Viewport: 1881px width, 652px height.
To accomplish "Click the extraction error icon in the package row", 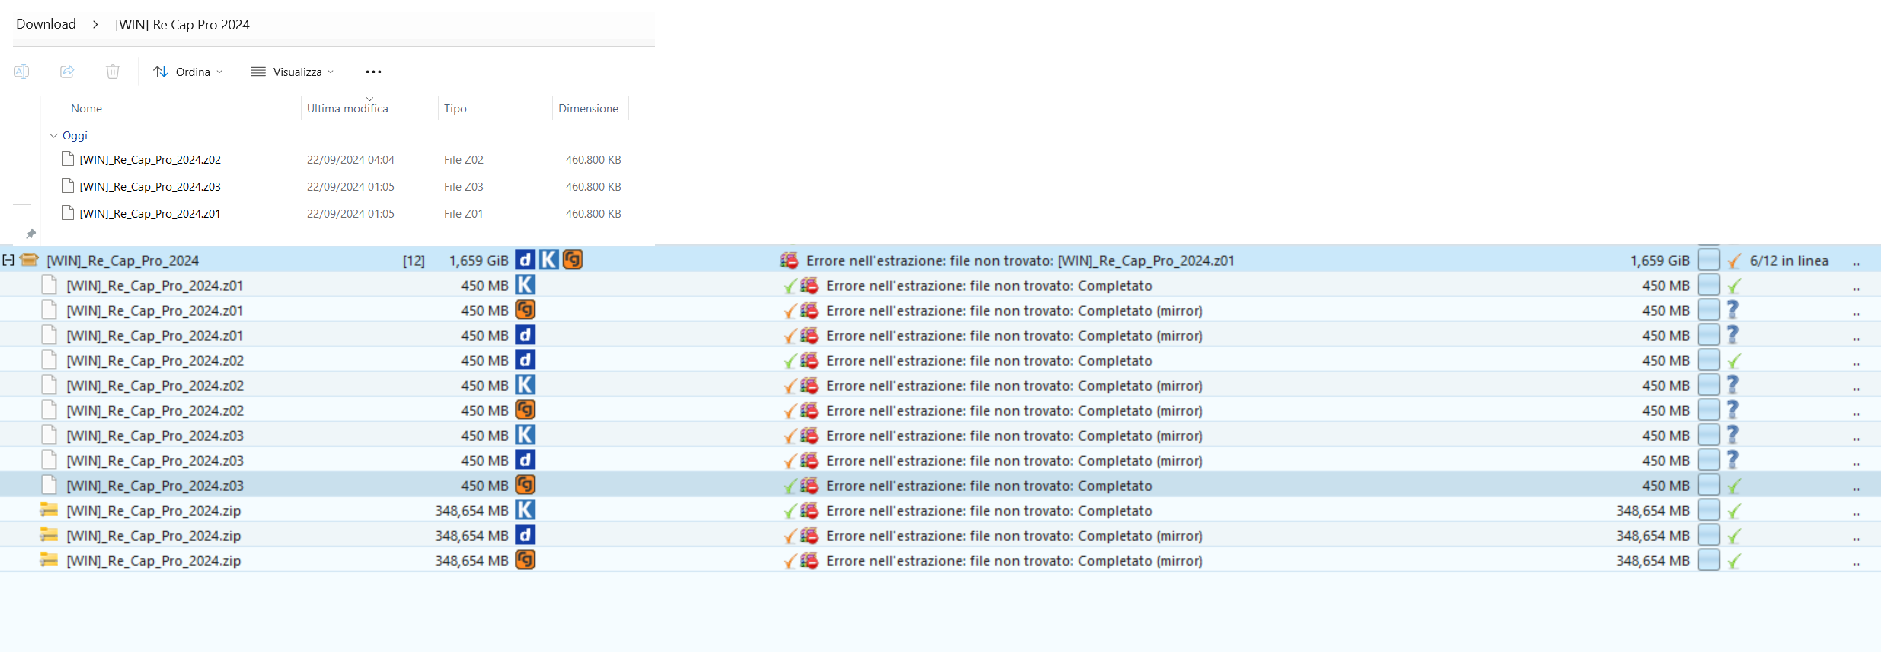I will coord(789,260).
